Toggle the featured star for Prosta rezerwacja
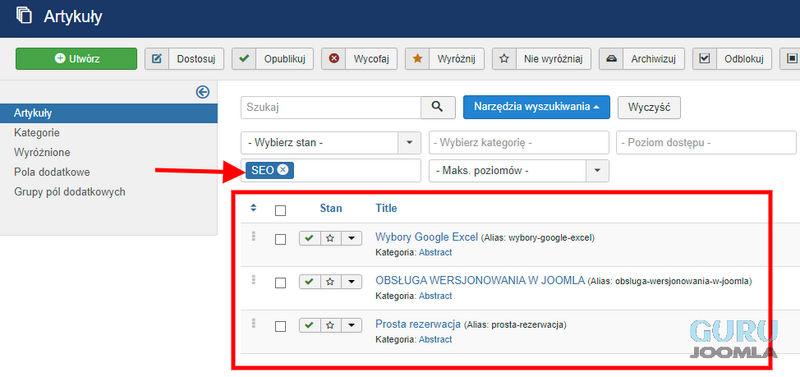The width and height of the screenshot is (800, 377). tap(330, 325)
